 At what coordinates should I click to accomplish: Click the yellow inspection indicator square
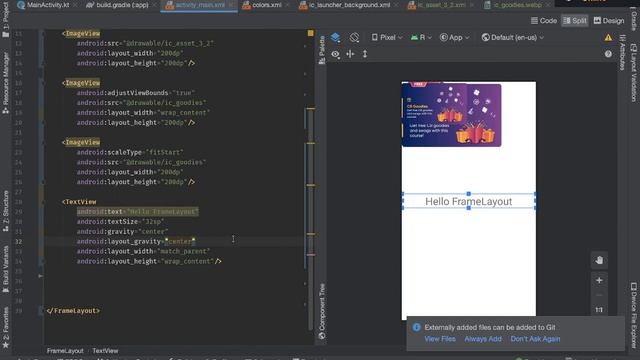[x=311, y=33]
